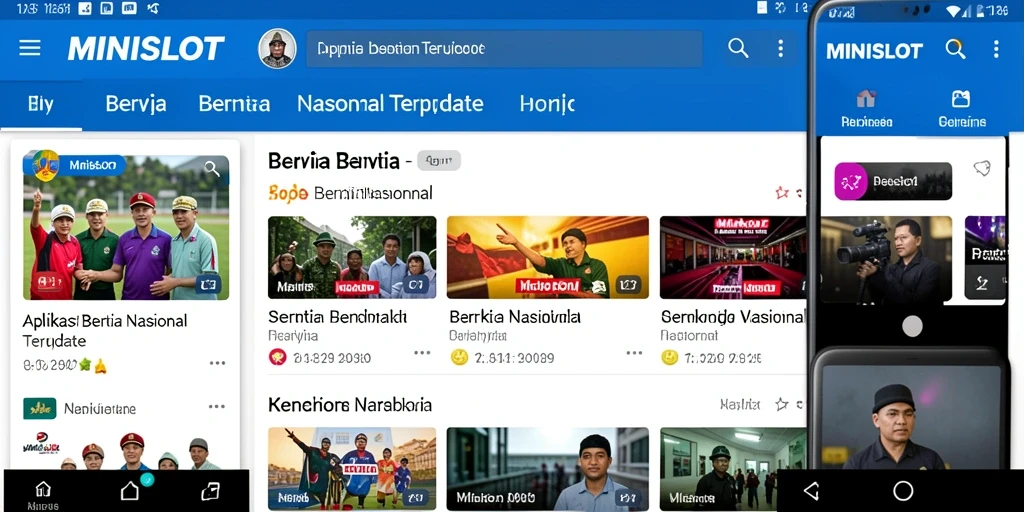1024x512 pixels.
Task: Tap search icon in the phone MINISLOT header
Action: (x=955, y=48)
